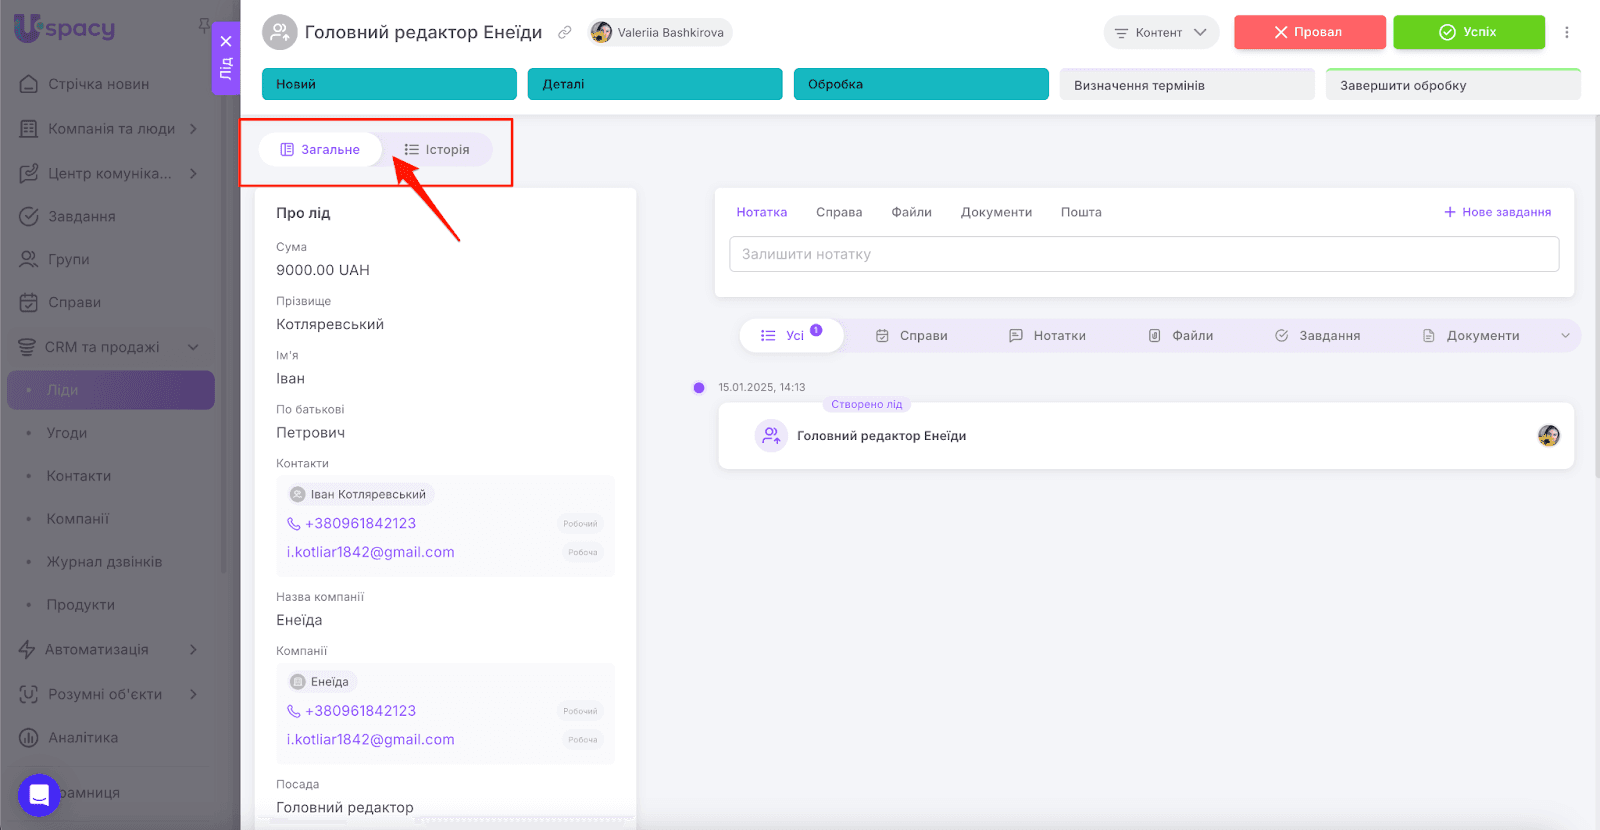Filter timeline by Усі
The image size is (1600, 830).
791,335
